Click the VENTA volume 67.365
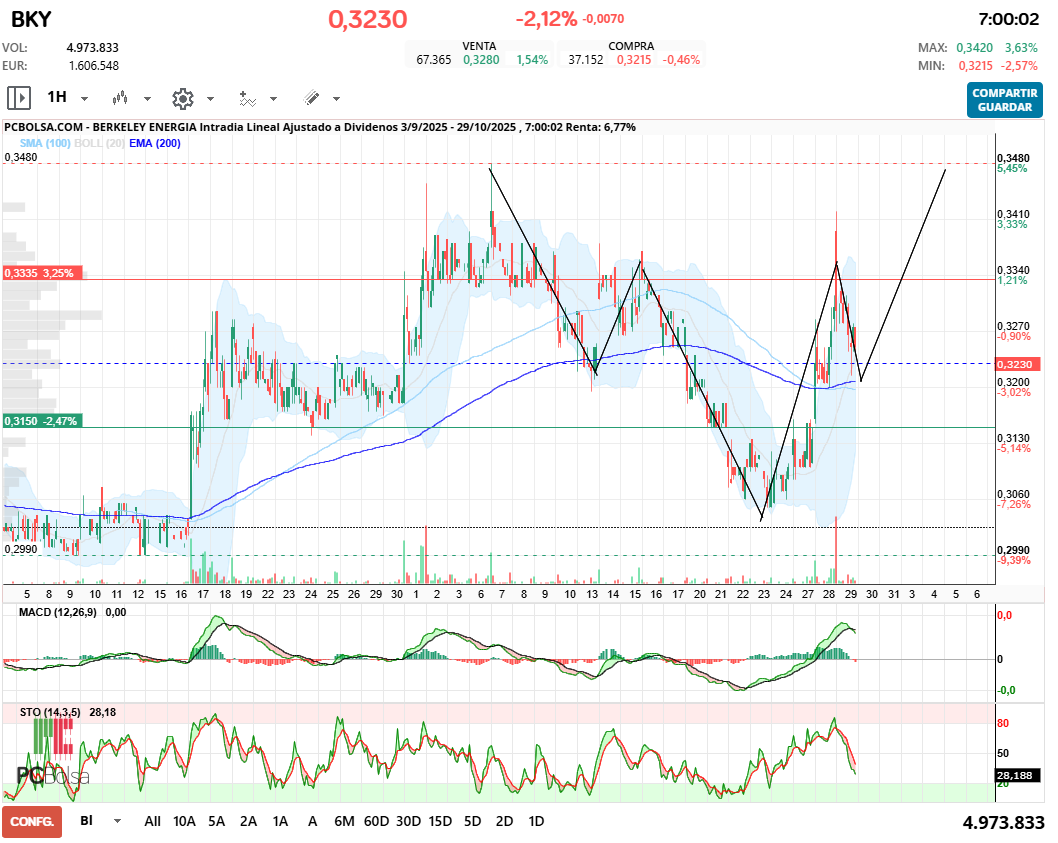The width and height of the screenshot is (1058, 843). [x=433, y=59]
